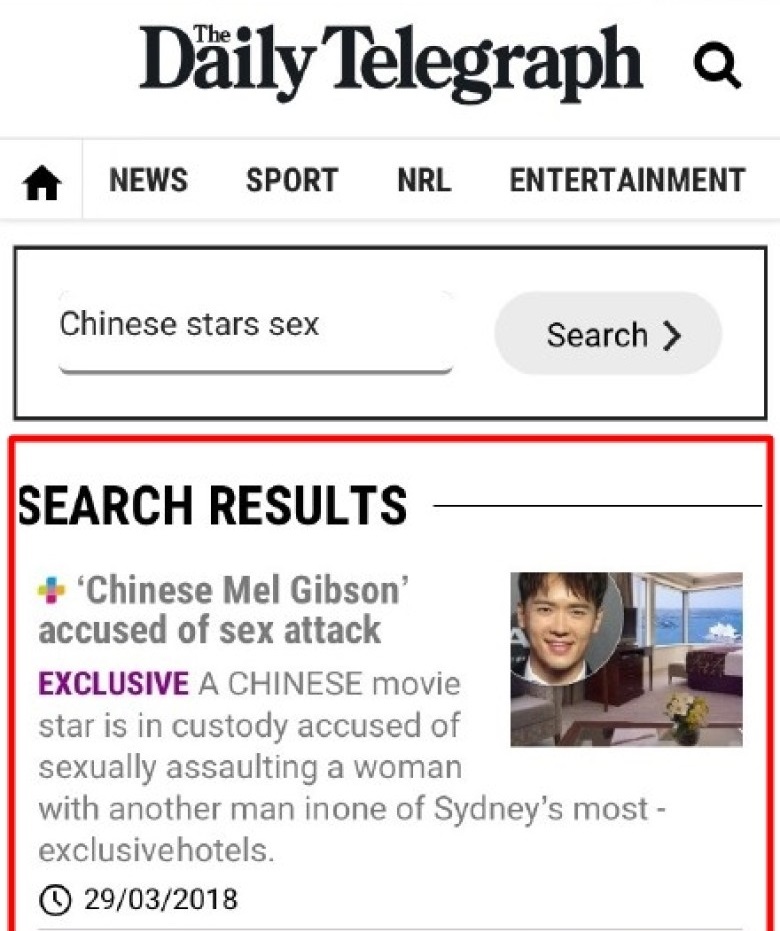This screenshot has height=931, width=780.
Task: Open the NRL section
Action: click(x=424, y=180)
